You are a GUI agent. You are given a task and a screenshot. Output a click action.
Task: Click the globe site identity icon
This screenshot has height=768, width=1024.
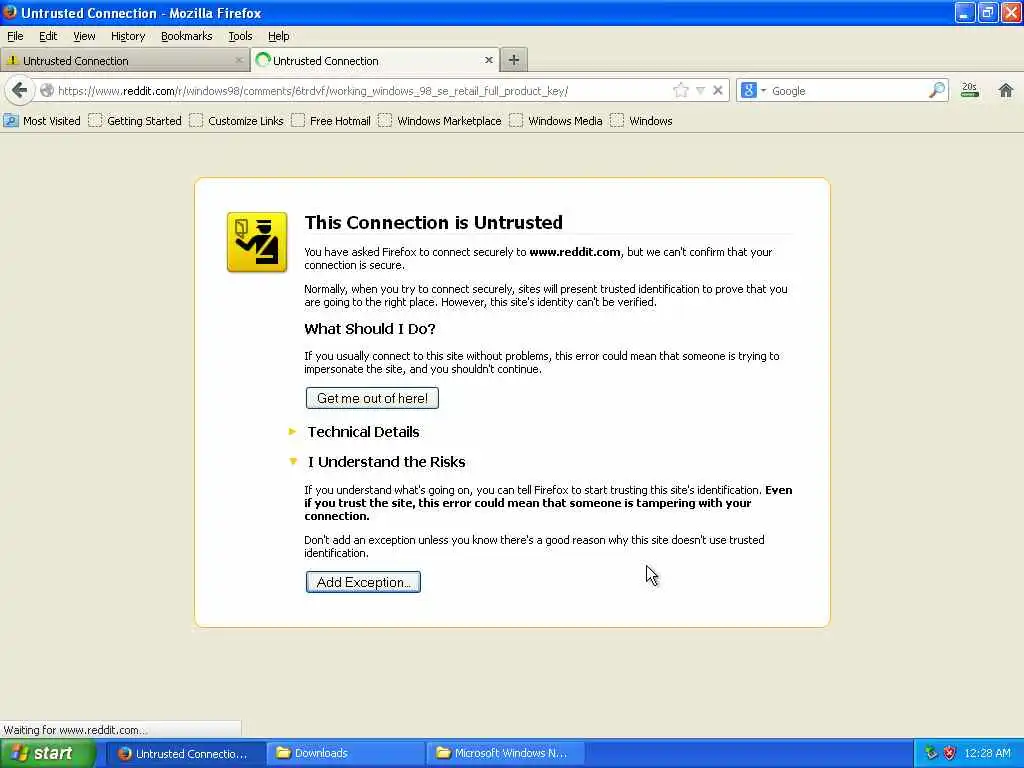point(47,91)
